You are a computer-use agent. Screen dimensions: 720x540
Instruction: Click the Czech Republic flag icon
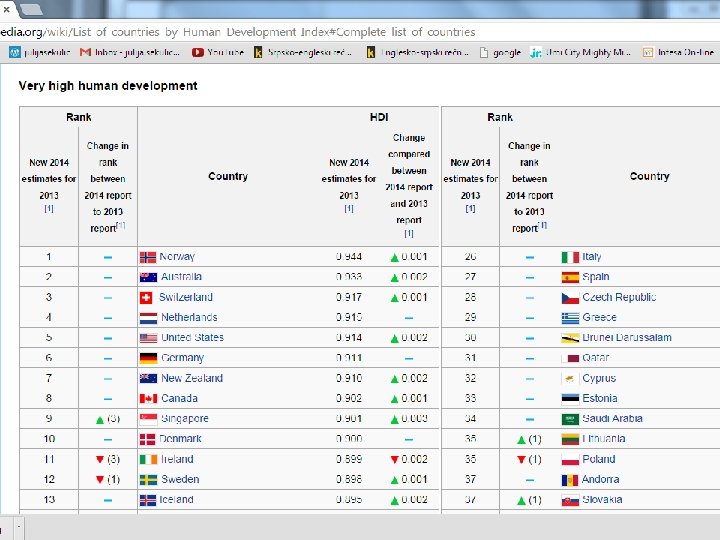570,298
